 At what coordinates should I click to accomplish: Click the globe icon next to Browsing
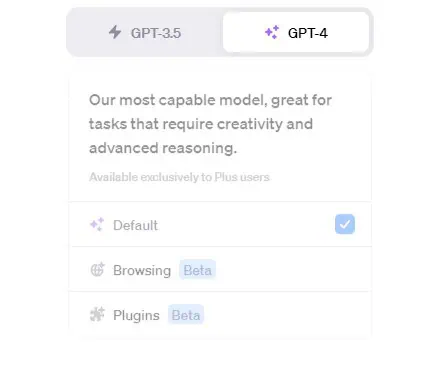pos(98,269)
